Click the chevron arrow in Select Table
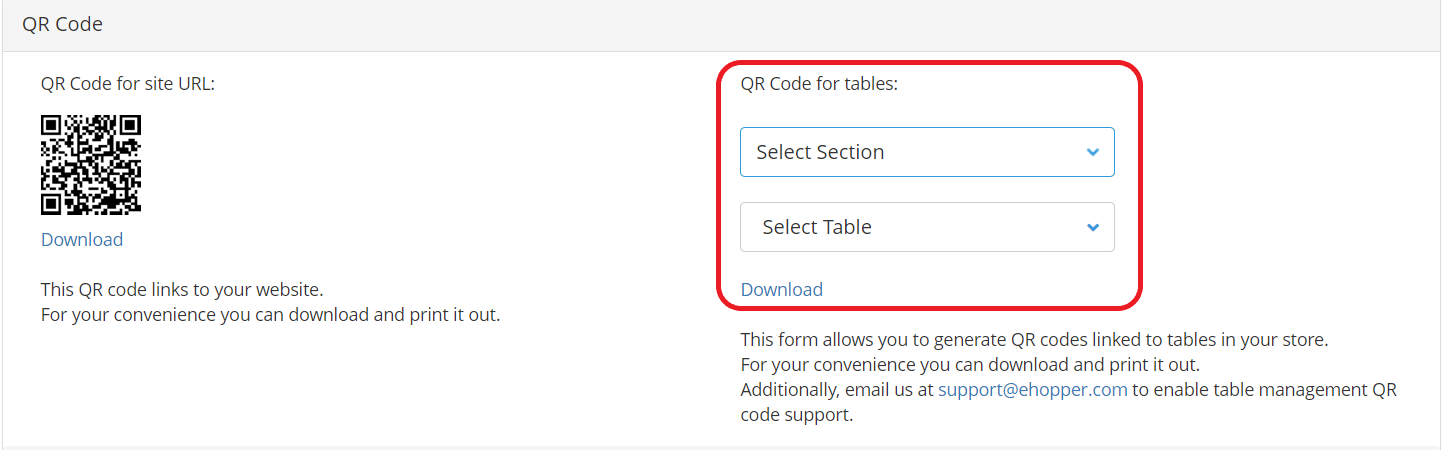Image resolution: width=1446 pixels, height=450 pixels. tap(1093, 227)
